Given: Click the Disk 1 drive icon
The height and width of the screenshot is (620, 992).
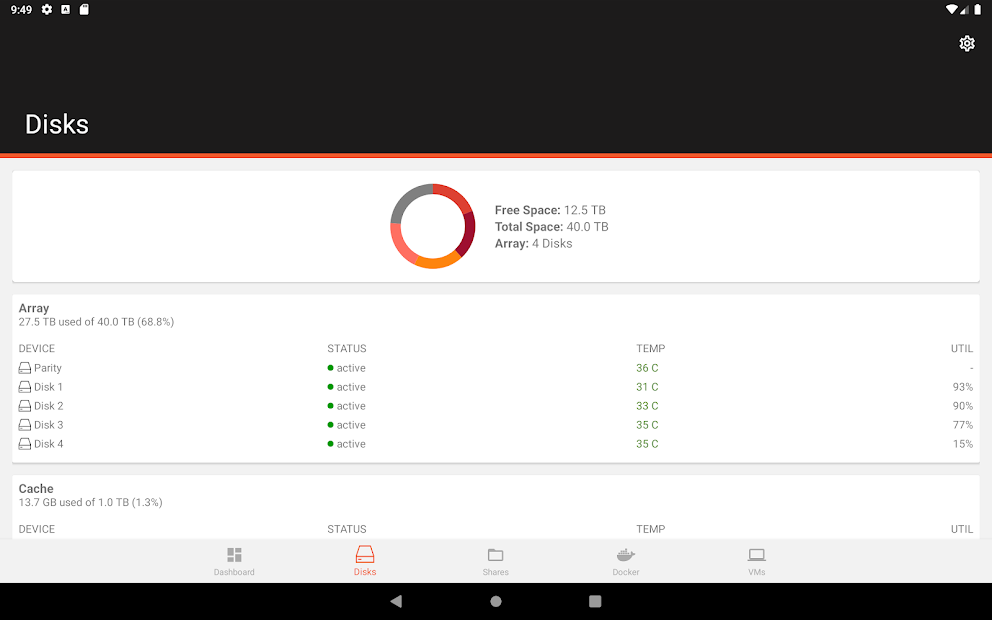Looking at the screenshot, I should pyautogui.click(x=25, y=387).
